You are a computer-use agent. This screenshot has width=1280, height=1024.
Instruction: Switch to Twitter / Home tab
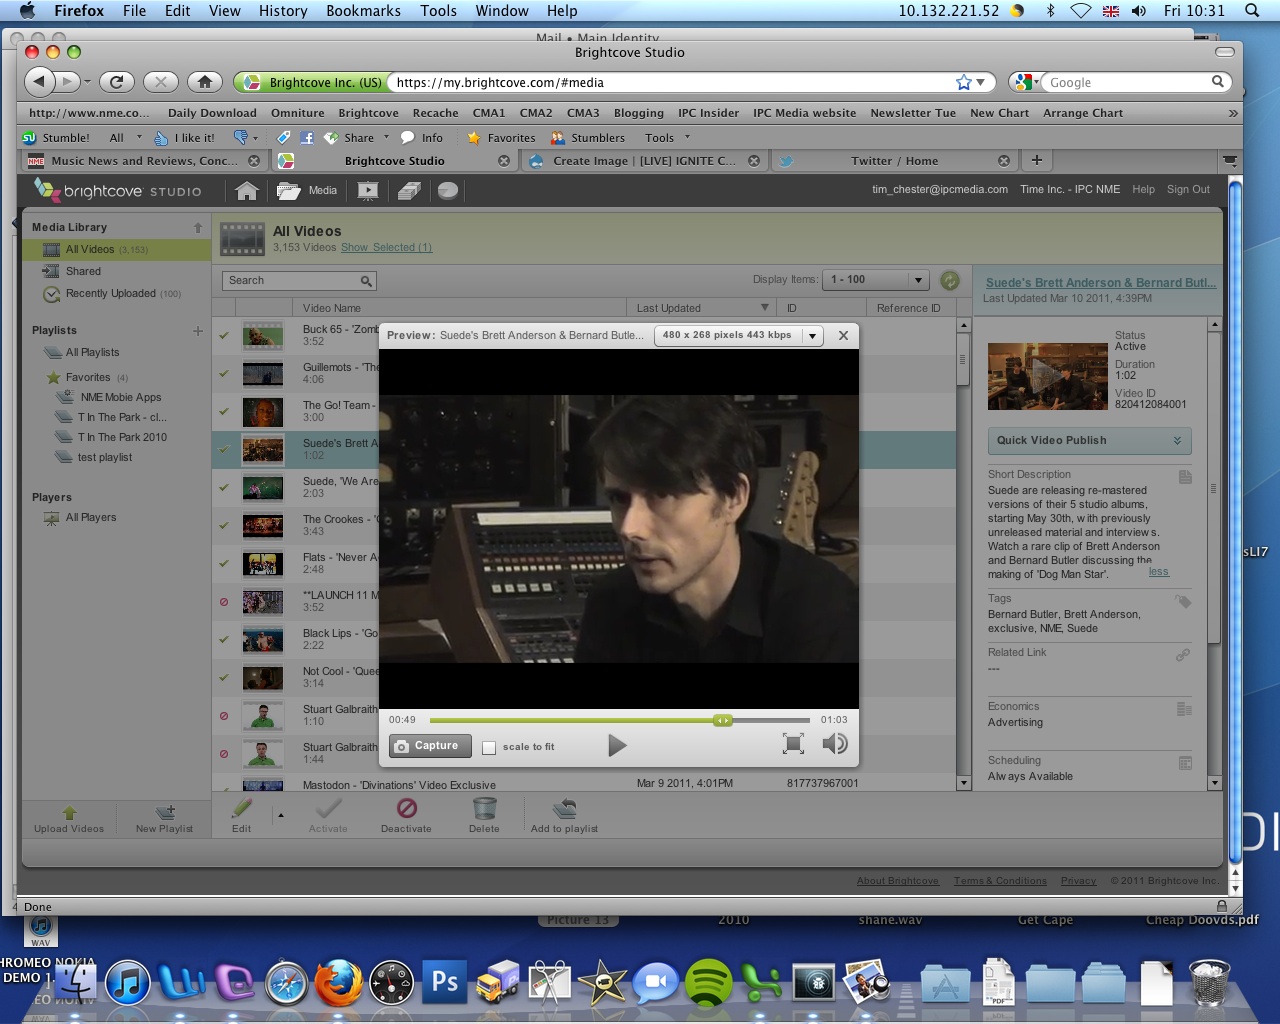(x=894, y=160)
